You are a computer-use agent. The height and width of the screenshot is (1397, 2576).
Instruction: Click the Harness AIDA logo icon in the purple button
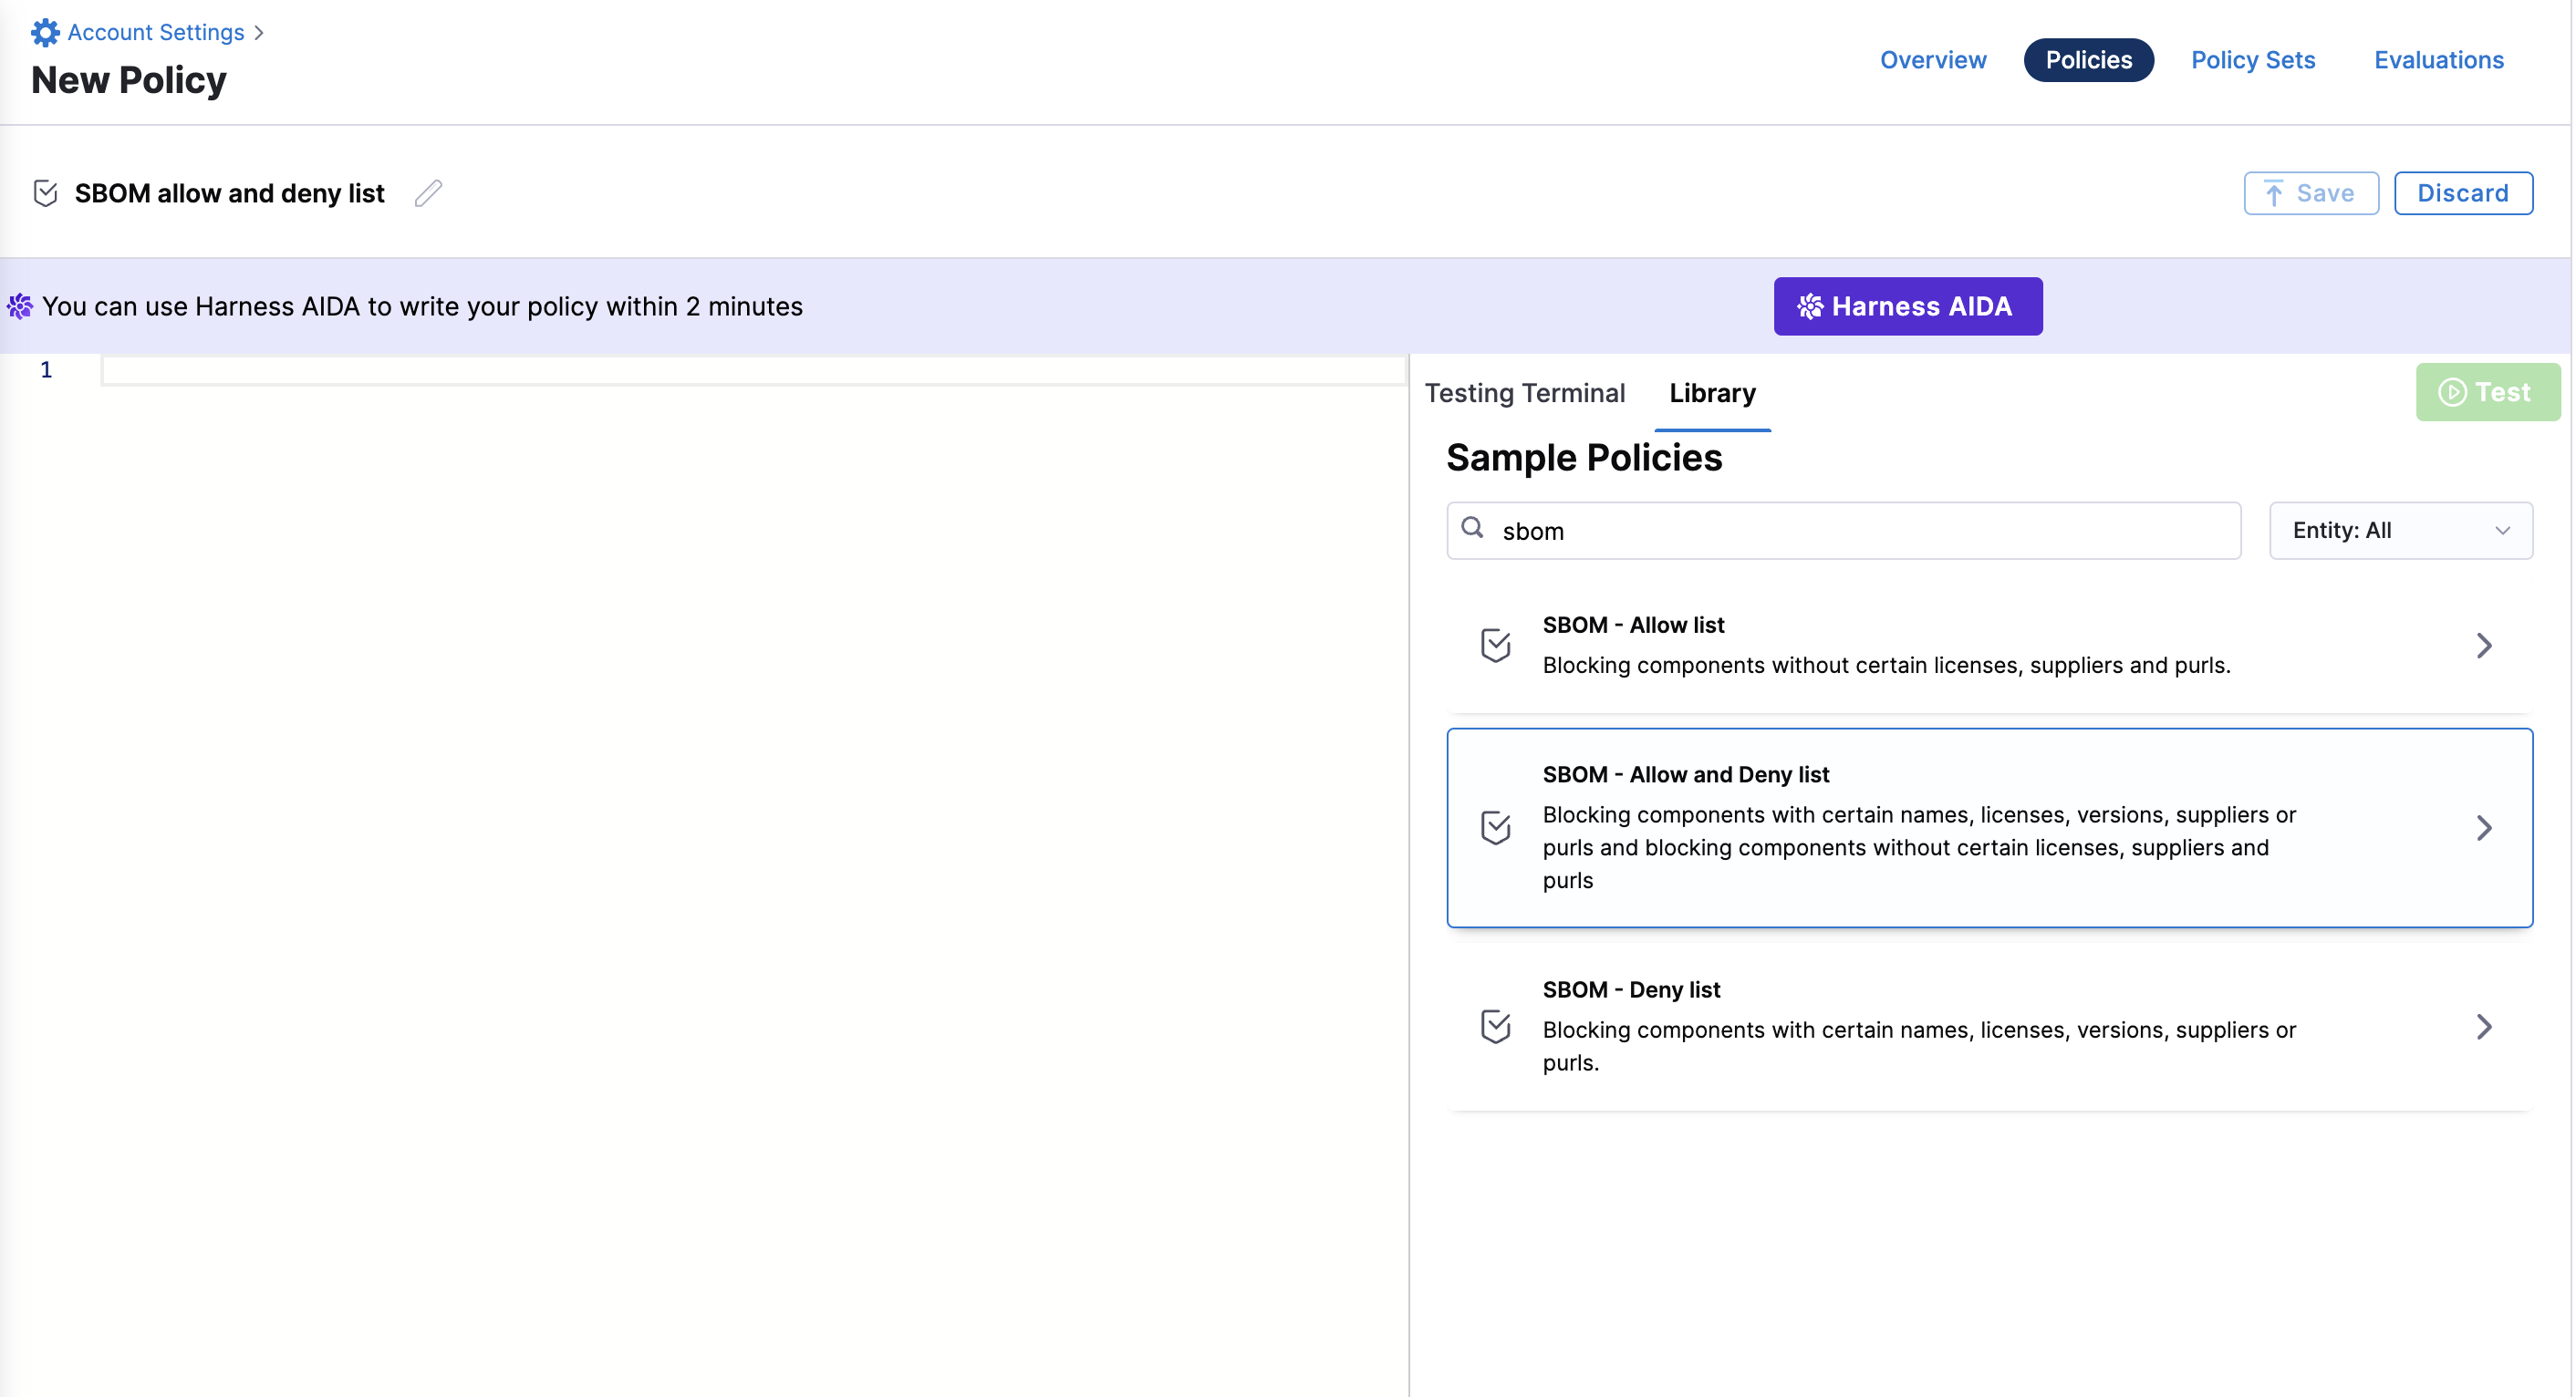1811,306
